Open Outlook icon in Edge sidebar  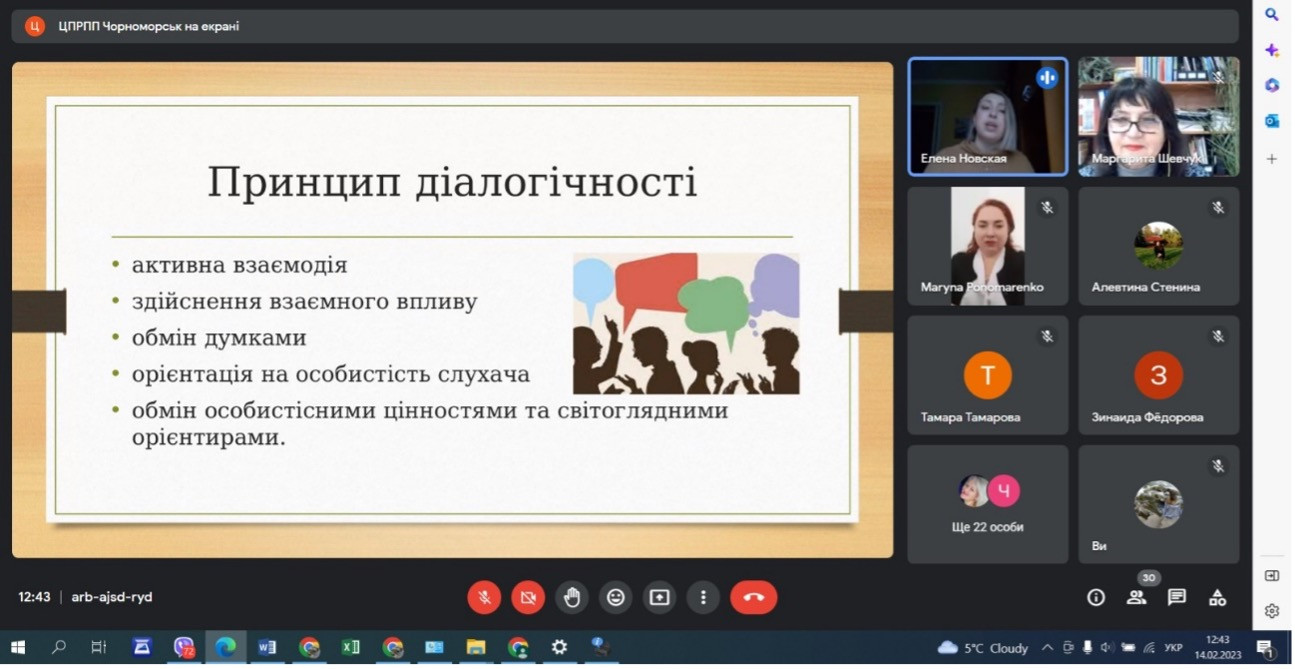tap(1272, 121)
